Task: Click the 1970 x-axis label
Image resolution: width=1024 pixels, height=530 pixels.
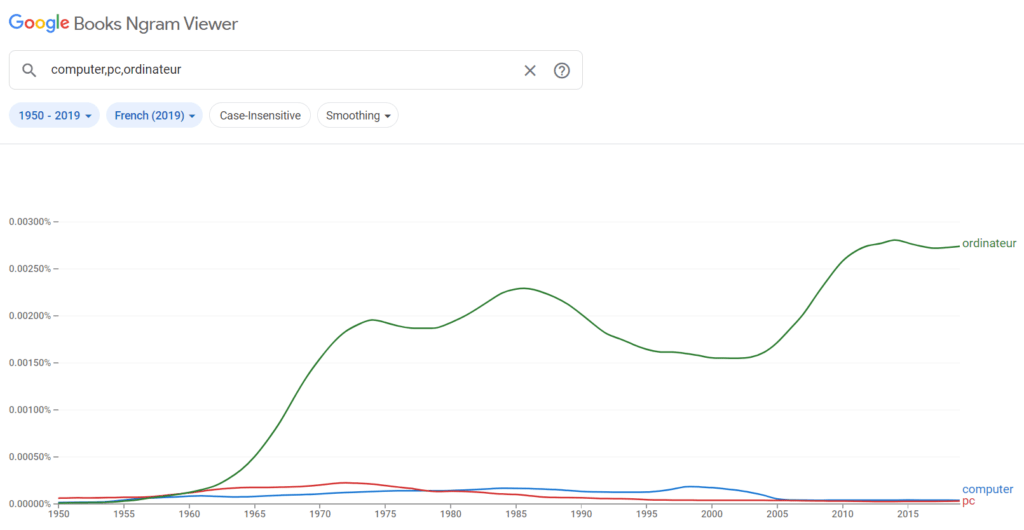Action: 320,515
